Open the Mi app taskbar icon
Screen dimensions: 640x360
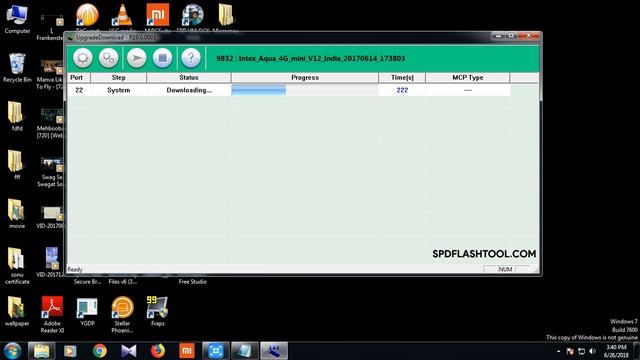click(x=187, y=351)
